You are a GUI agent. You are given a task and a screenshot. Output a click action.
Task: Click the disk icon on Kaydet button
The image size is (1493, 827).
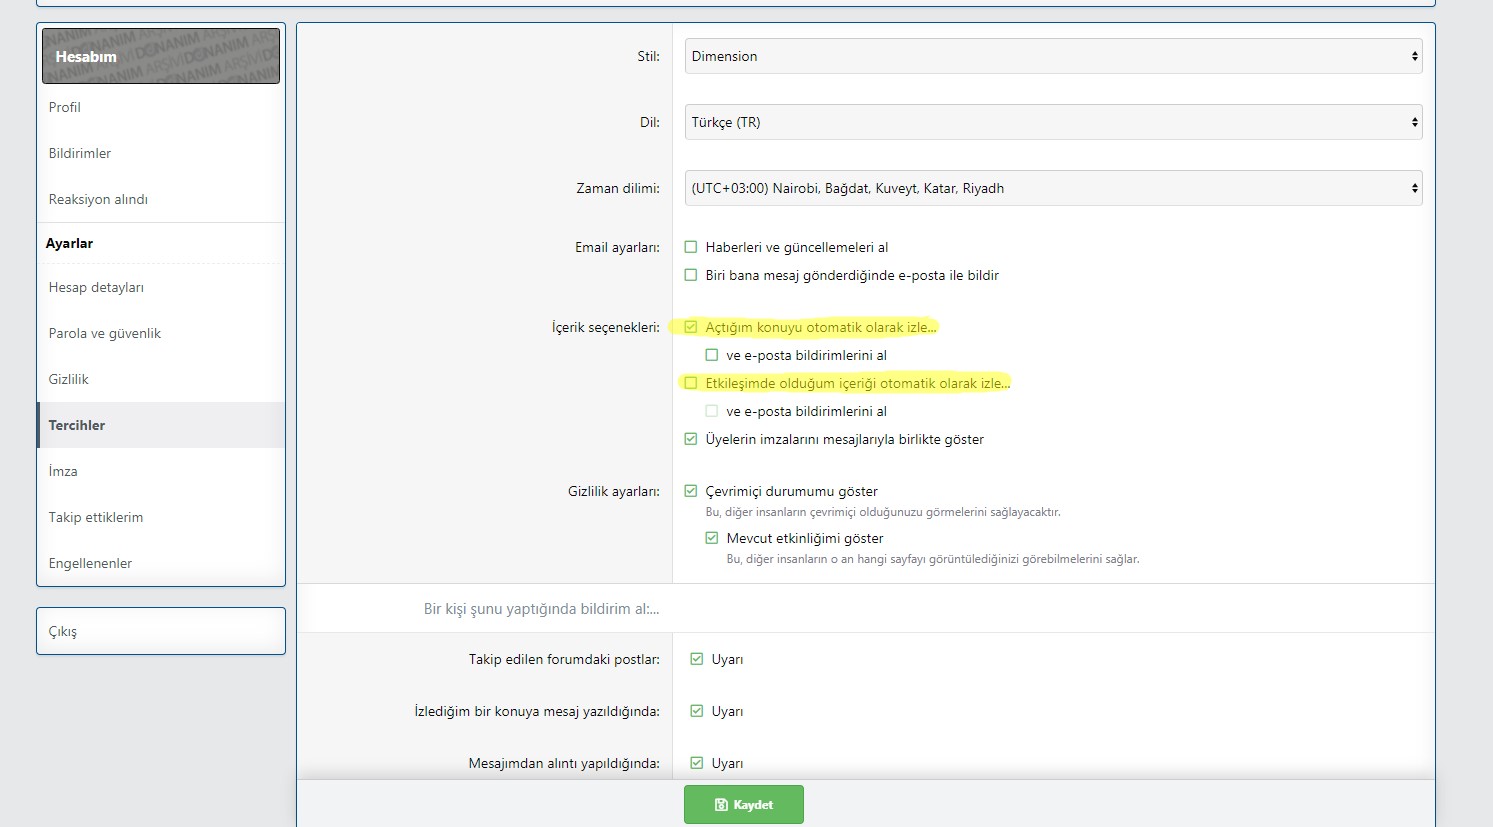(721, 805)
